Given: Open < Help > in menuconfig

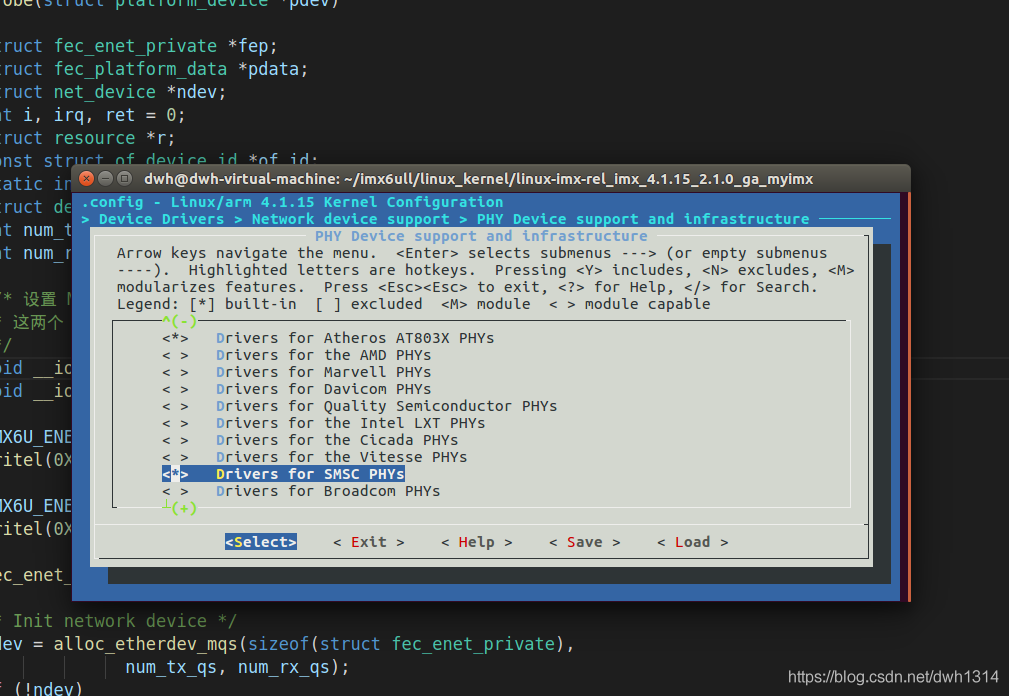Looking at the screenshot, I should [x=477, y=542].
